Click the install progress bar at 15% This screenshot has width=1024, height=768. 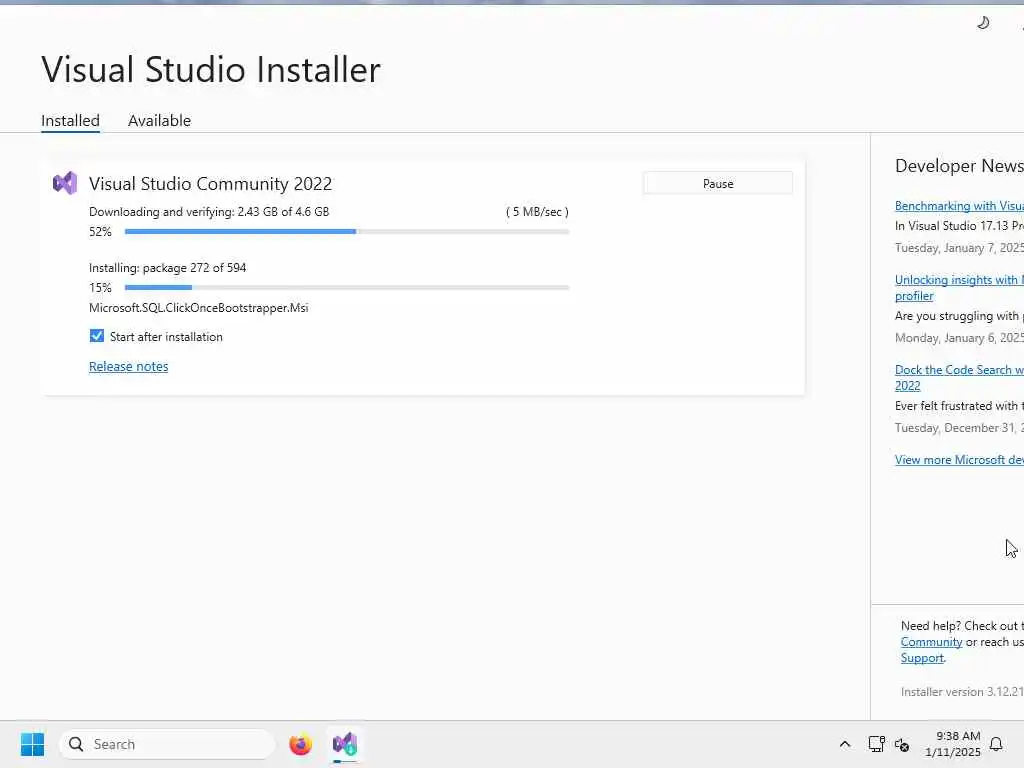pos(347,287)
